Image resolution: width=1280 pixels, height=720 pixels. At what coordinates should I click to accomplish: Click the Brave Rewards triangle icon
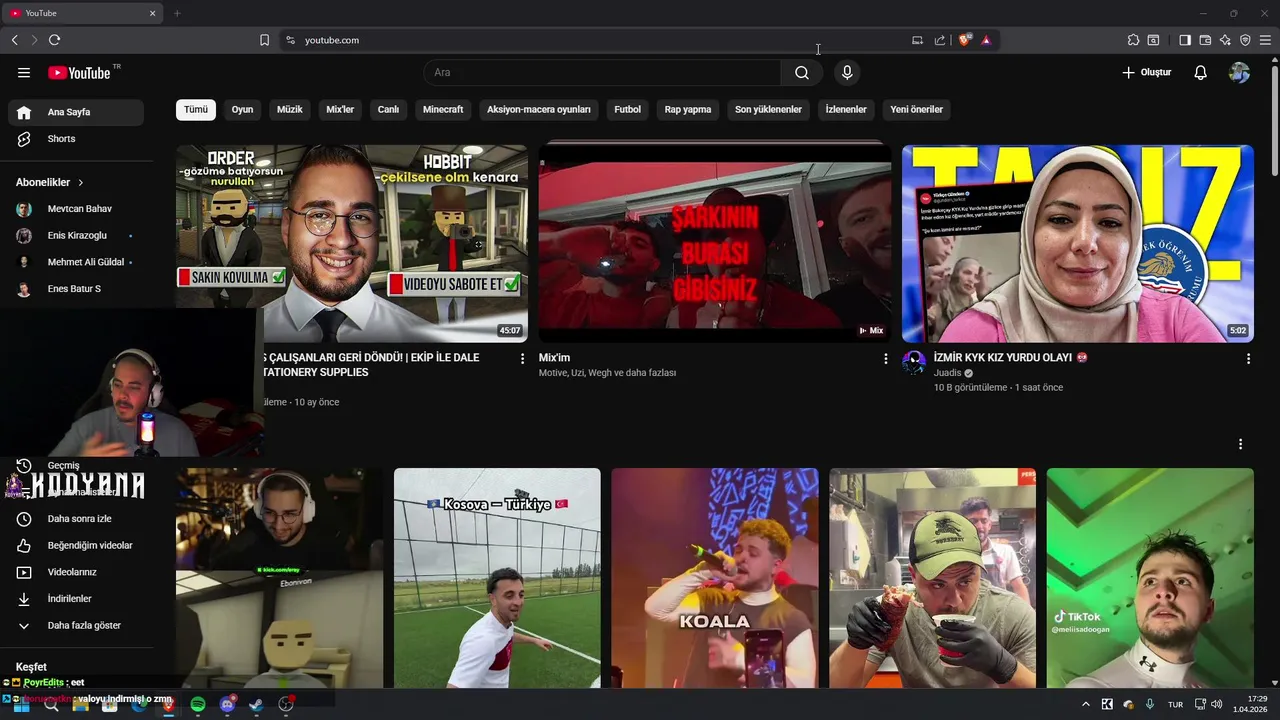986,40
